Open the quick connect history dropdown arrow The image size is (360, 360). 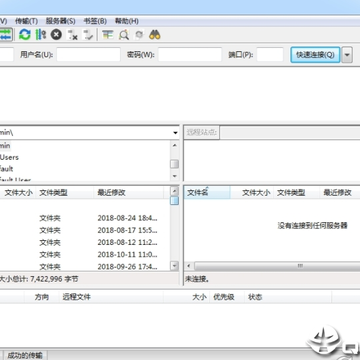[347, 55]
